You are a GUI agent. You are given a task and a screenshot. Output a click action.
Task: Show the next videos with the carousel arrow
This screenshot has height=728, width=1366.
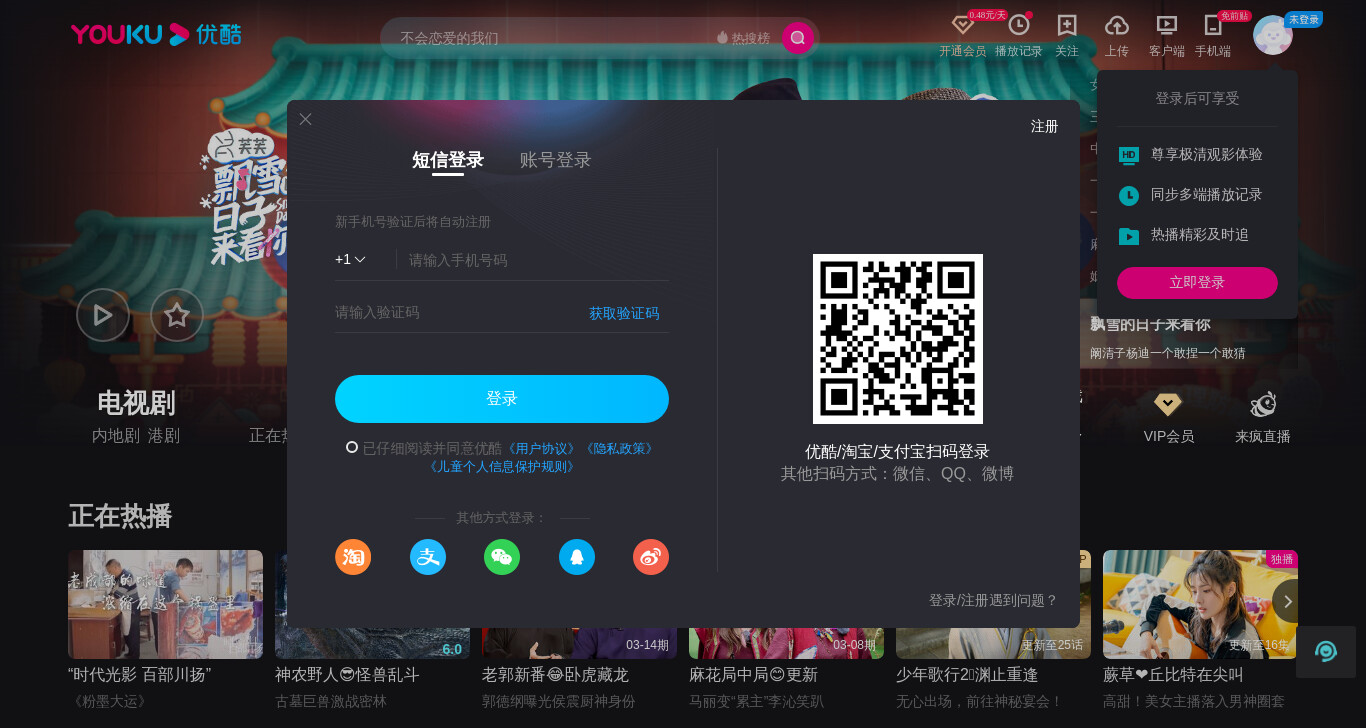1287,601
